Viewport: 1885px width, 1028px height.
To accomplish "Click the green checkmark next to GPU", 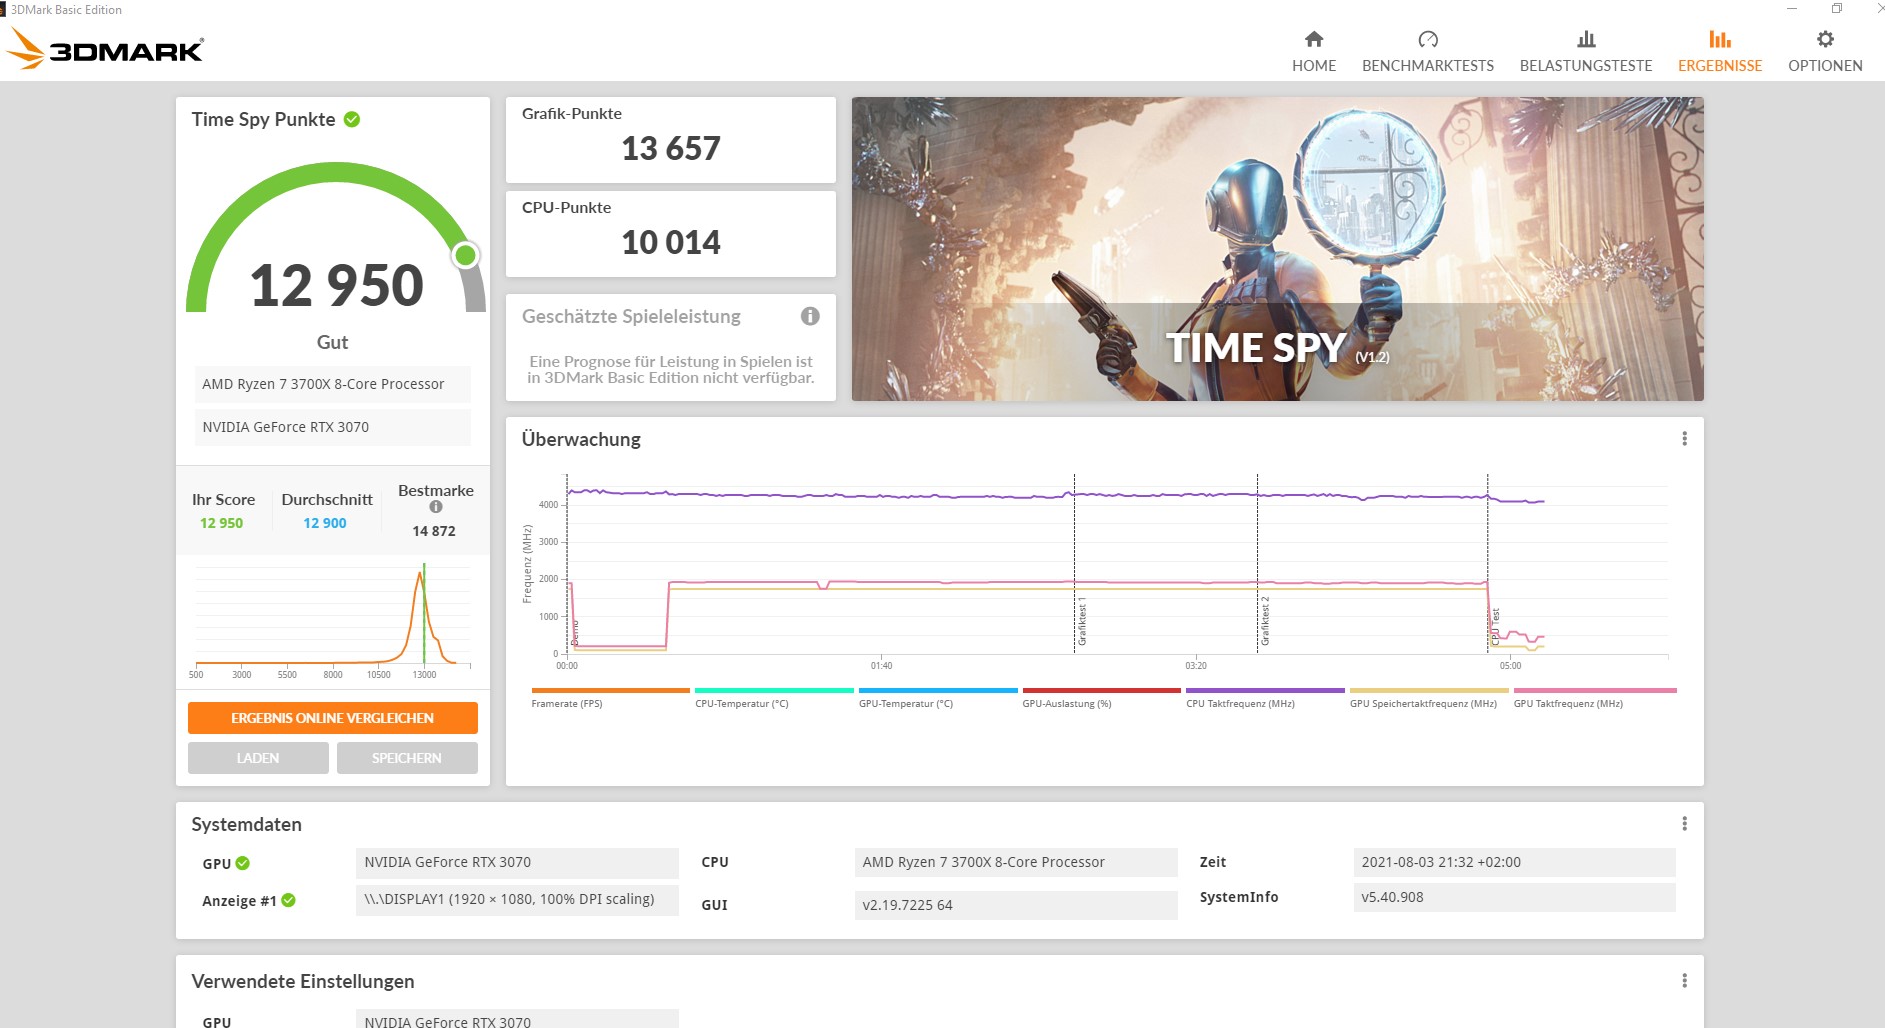I will coord(243,863).
